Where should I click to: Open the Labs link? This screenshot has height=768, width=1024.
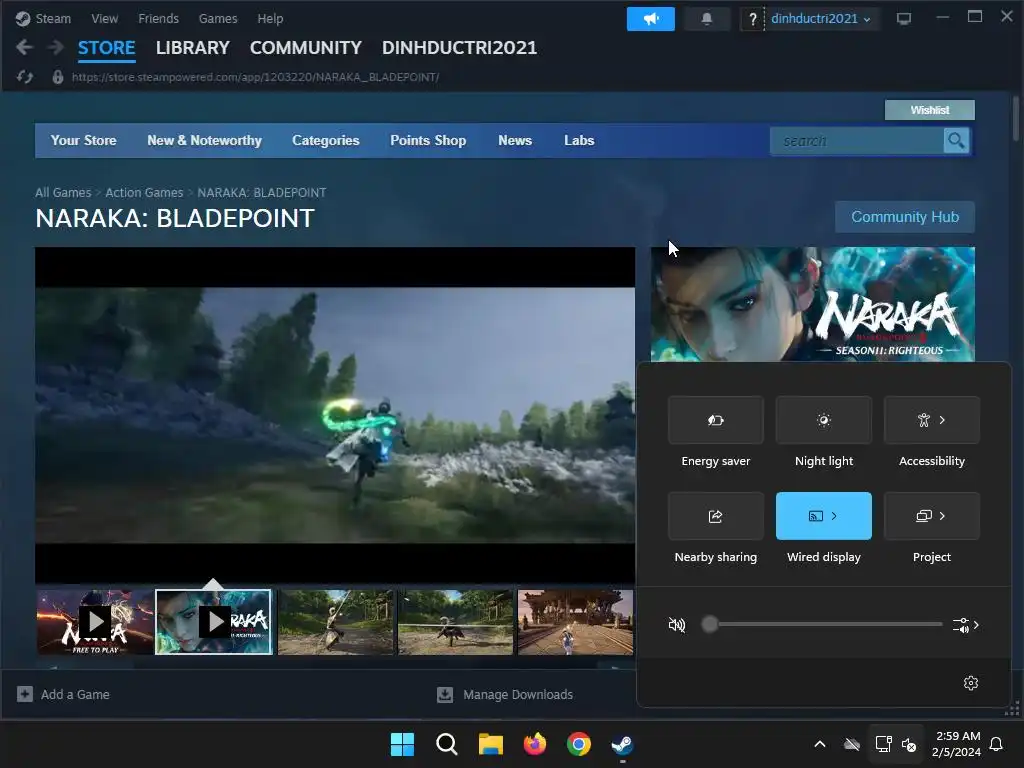(x=579, y=140)
